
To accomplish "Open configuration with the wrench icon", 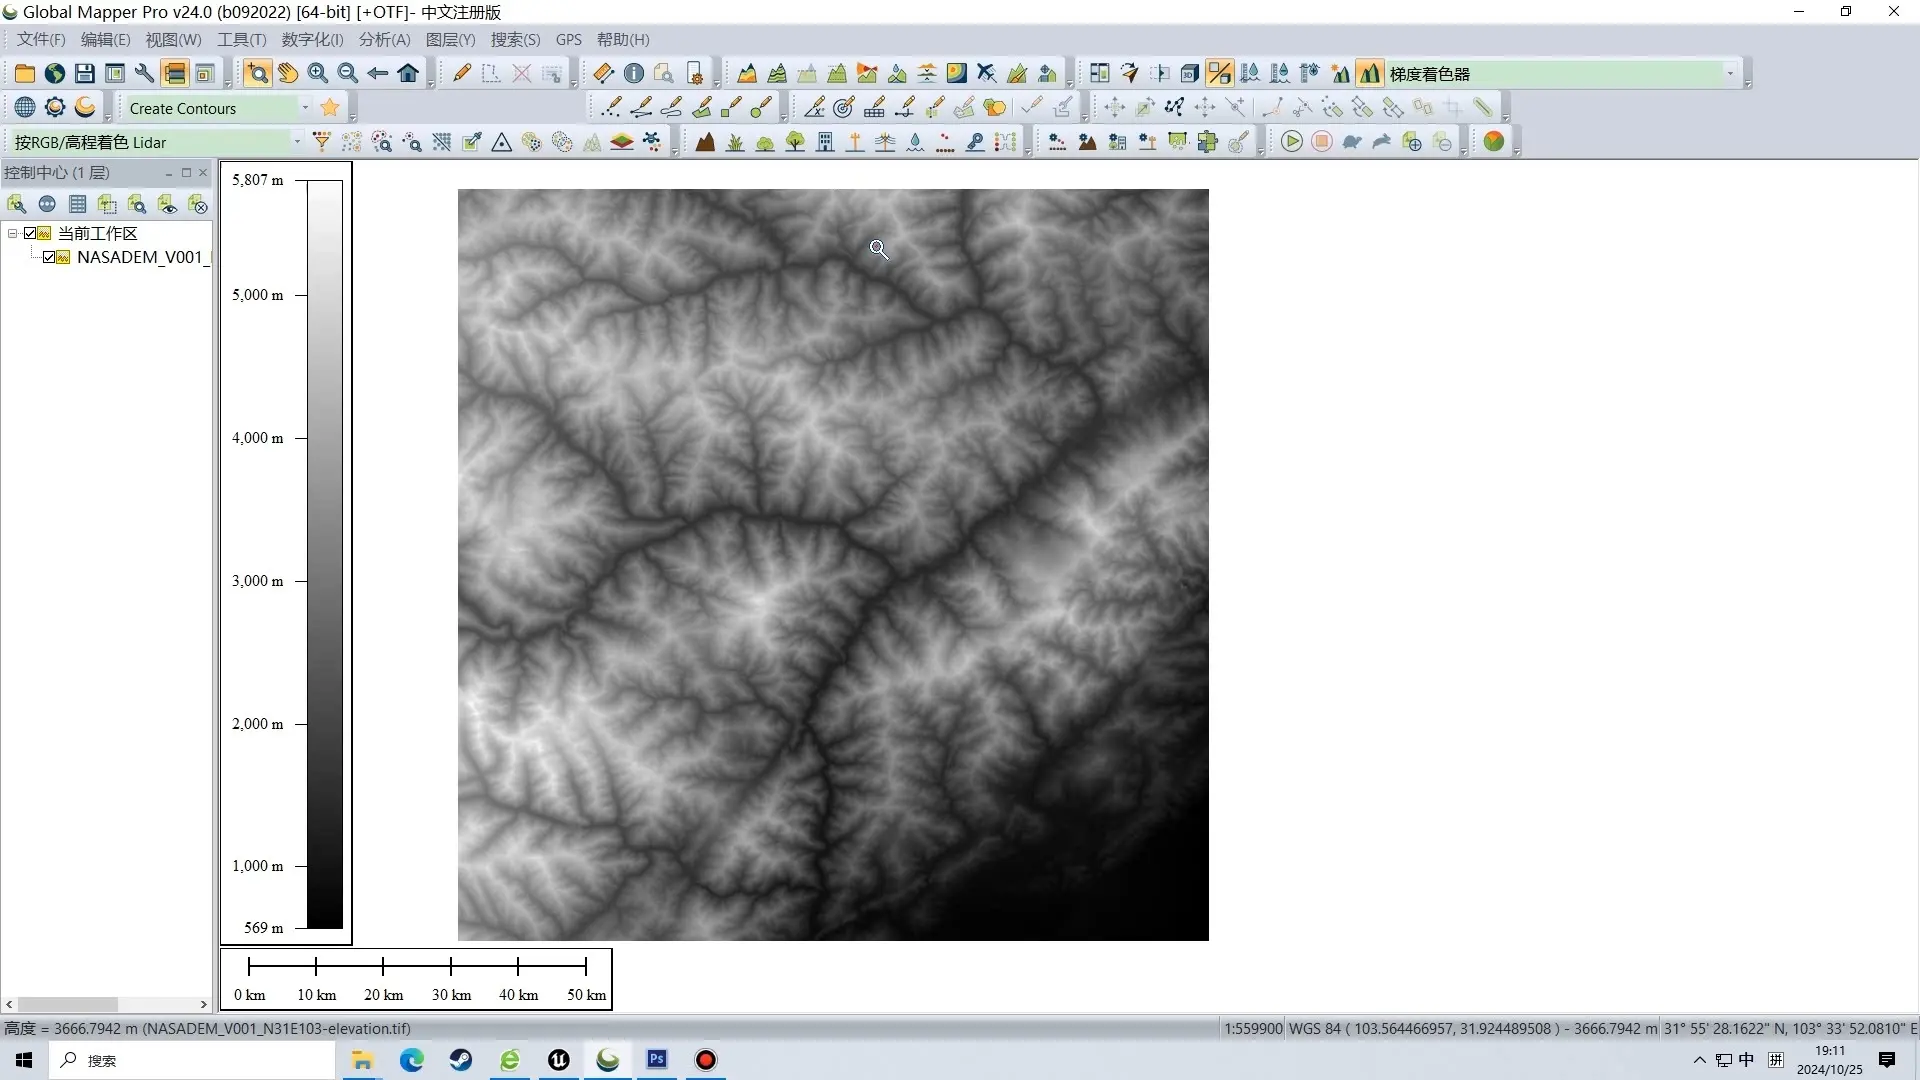I will [x=145, y=73].
